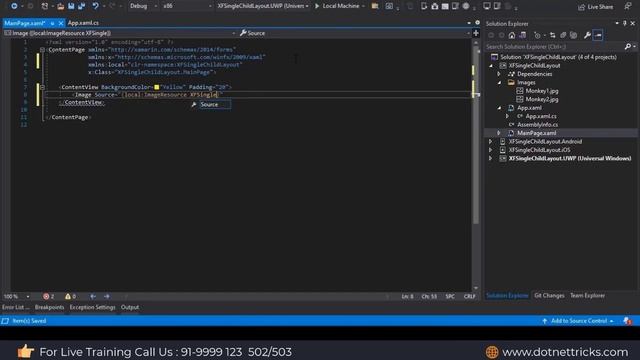Click Solution Explorer search magnifier icon

click(628, 47)
